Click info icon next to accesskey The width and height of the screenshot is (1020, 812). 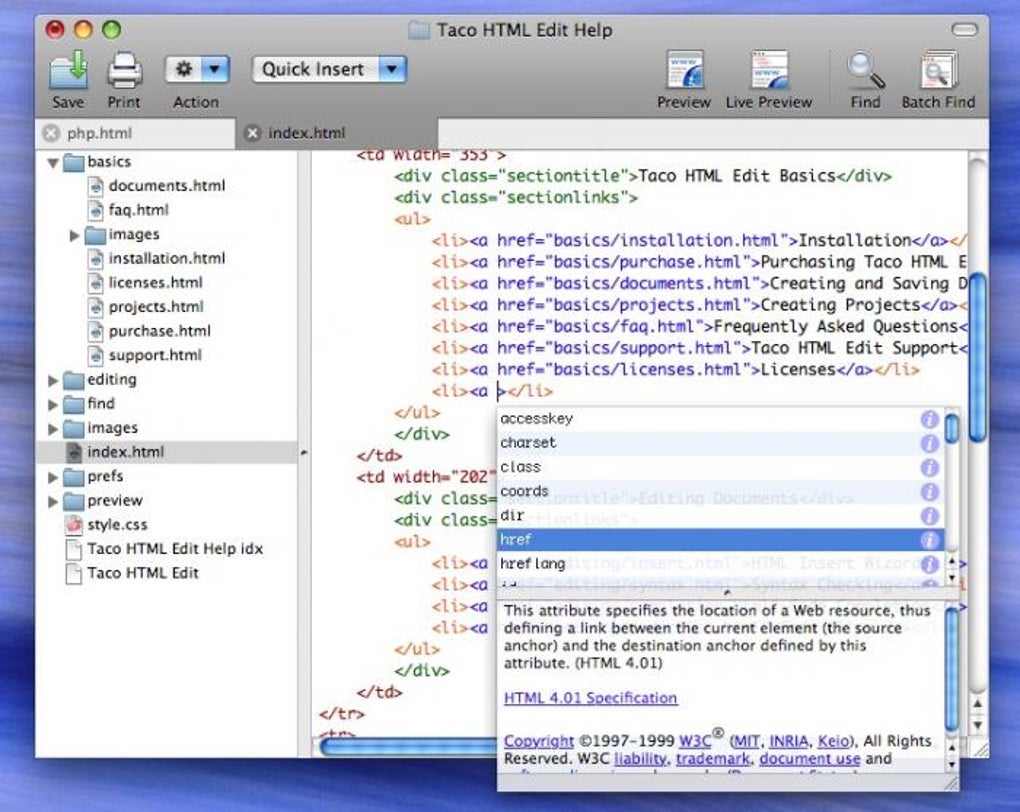click(x=930, y=420)
